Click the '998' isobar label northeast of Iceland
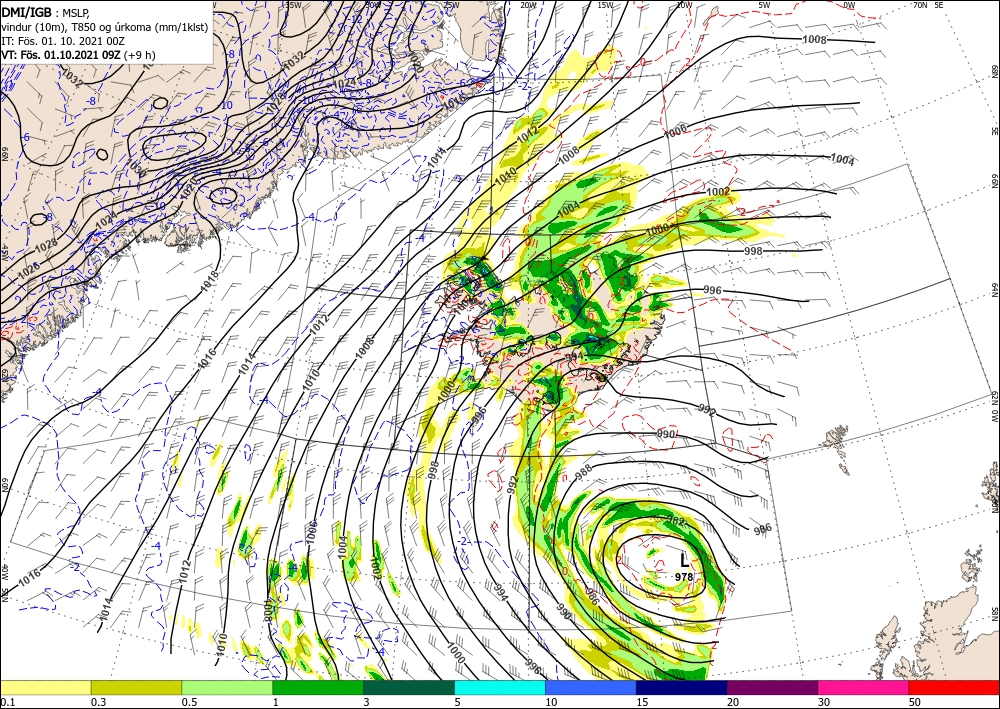 point(753,251)
